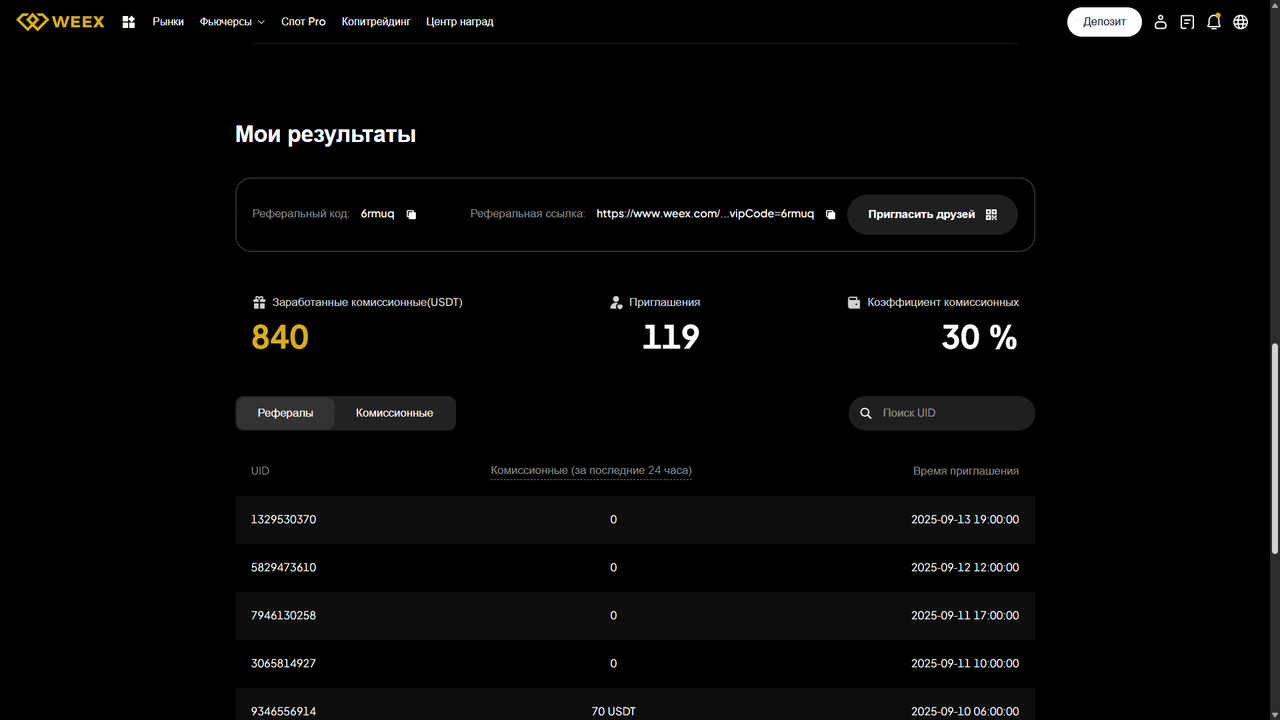The image size is (1280, 720).
Task: Click the referral link URL text
Action: tap(705, 214)
